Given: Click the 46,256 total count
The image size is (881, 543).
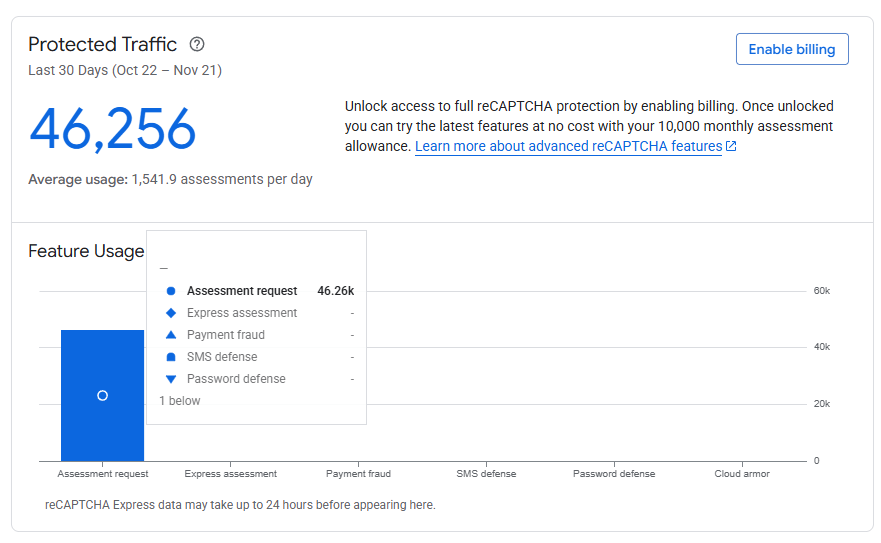Looking at the screenshot, I should 112,129.
